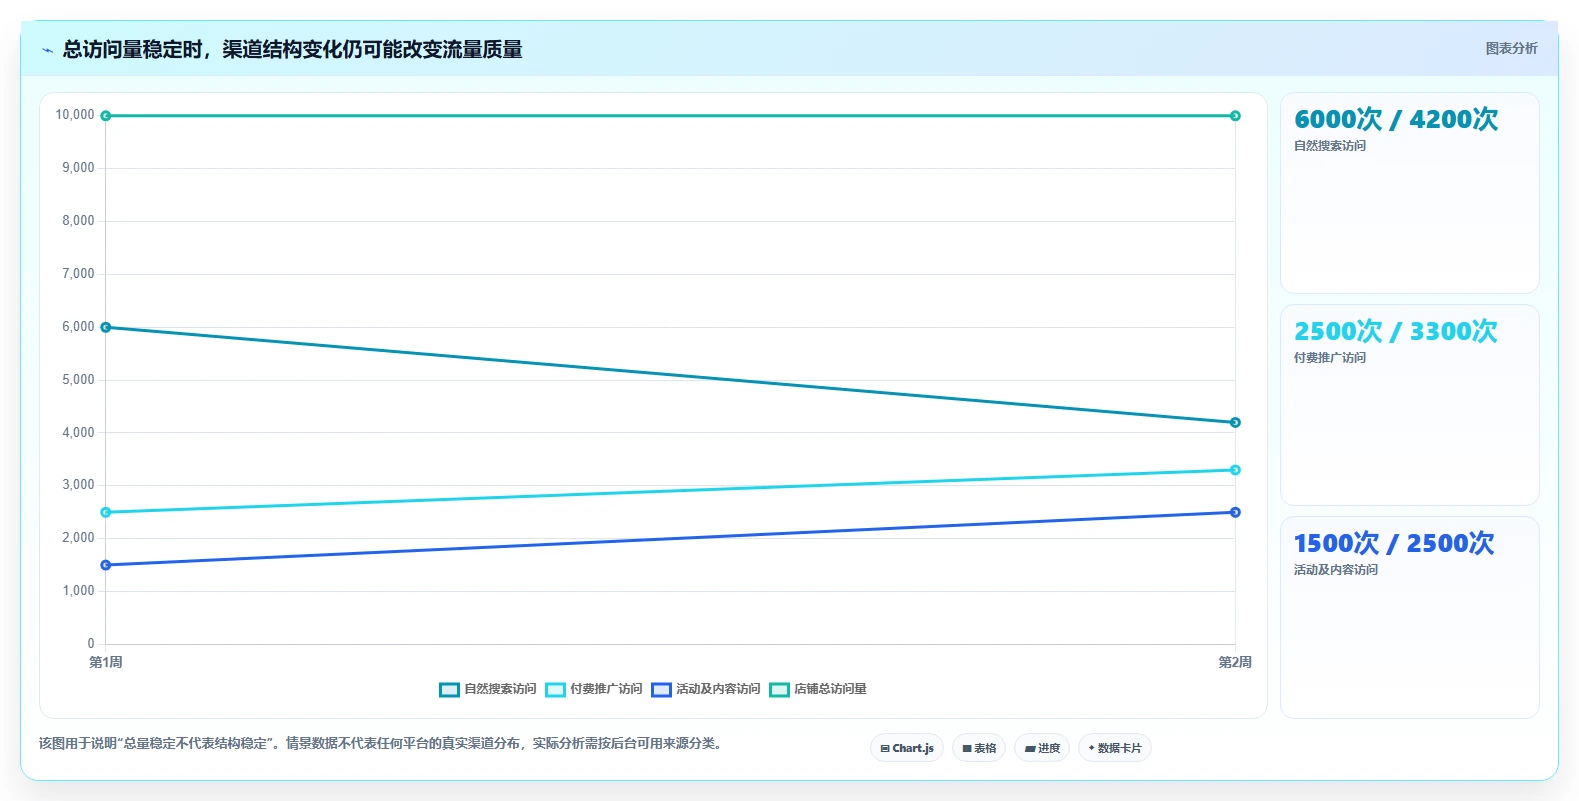The height and width of the screenshot is (801, 1579).
Task: Click the 第1周 x-axis label
Action: (106, 662)
